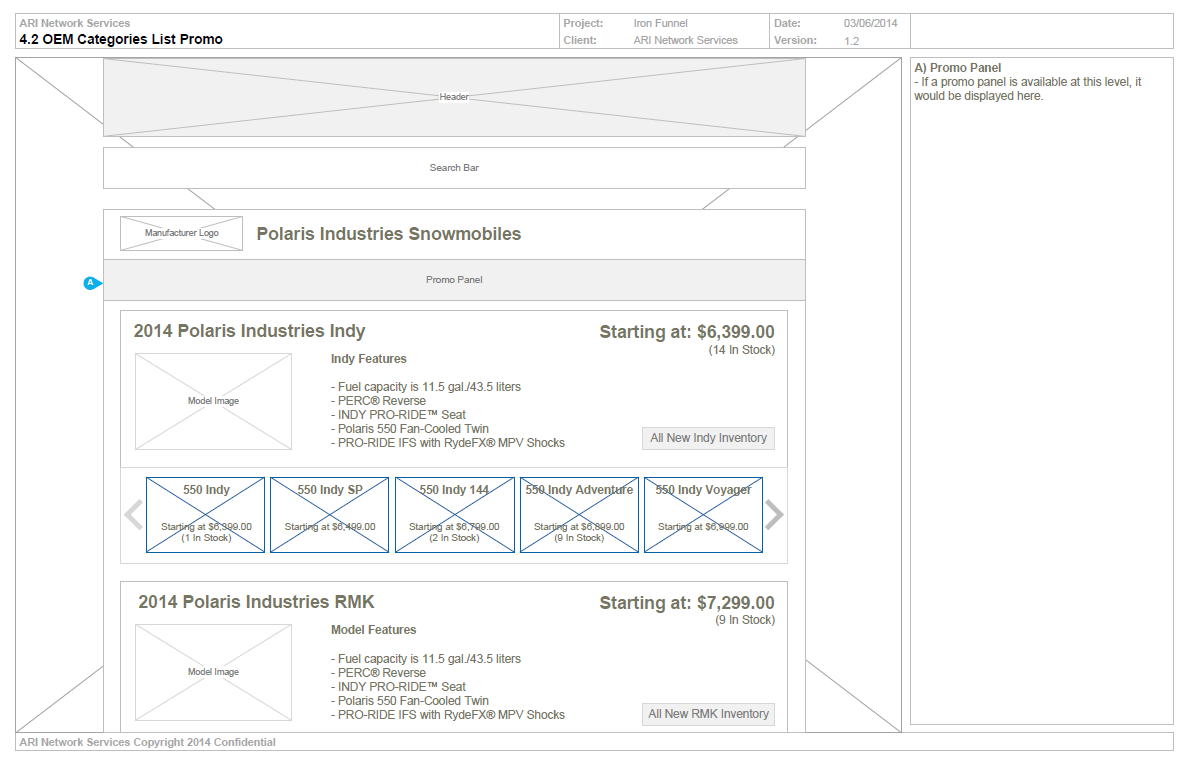Click the PERC Reverse line under Indy Features
The height and width of the screenshot is (763, 1186).
click(x=378, y=401)
